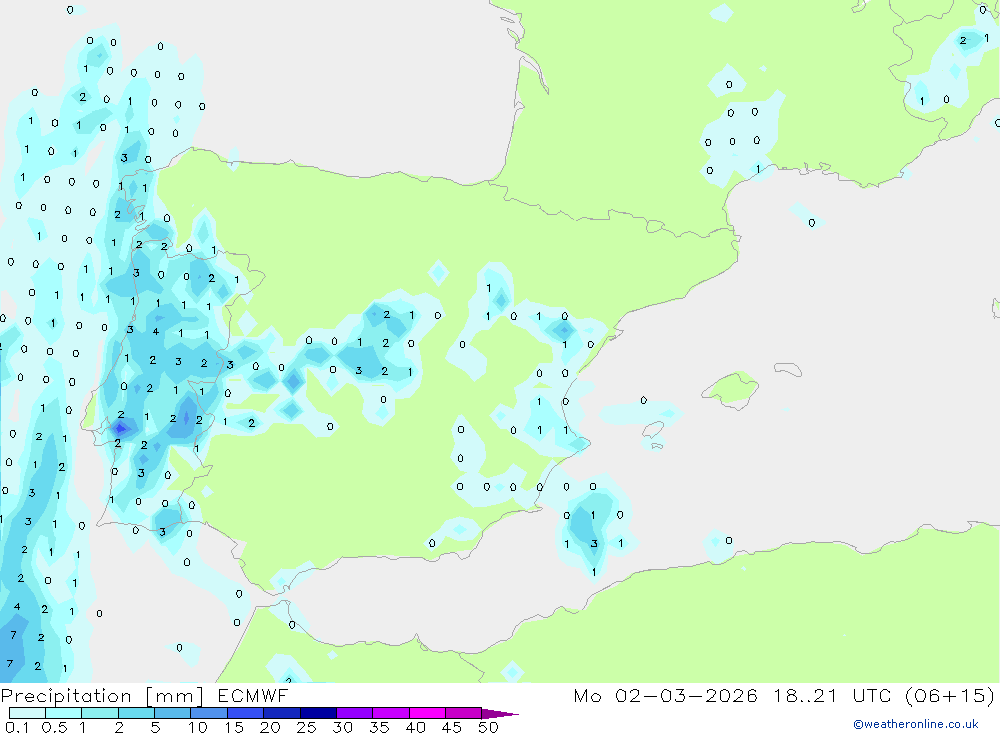Select the ECMWF model label
Image resolution: width=1000 pixels, height=733 pixels.
pos(250,696)
